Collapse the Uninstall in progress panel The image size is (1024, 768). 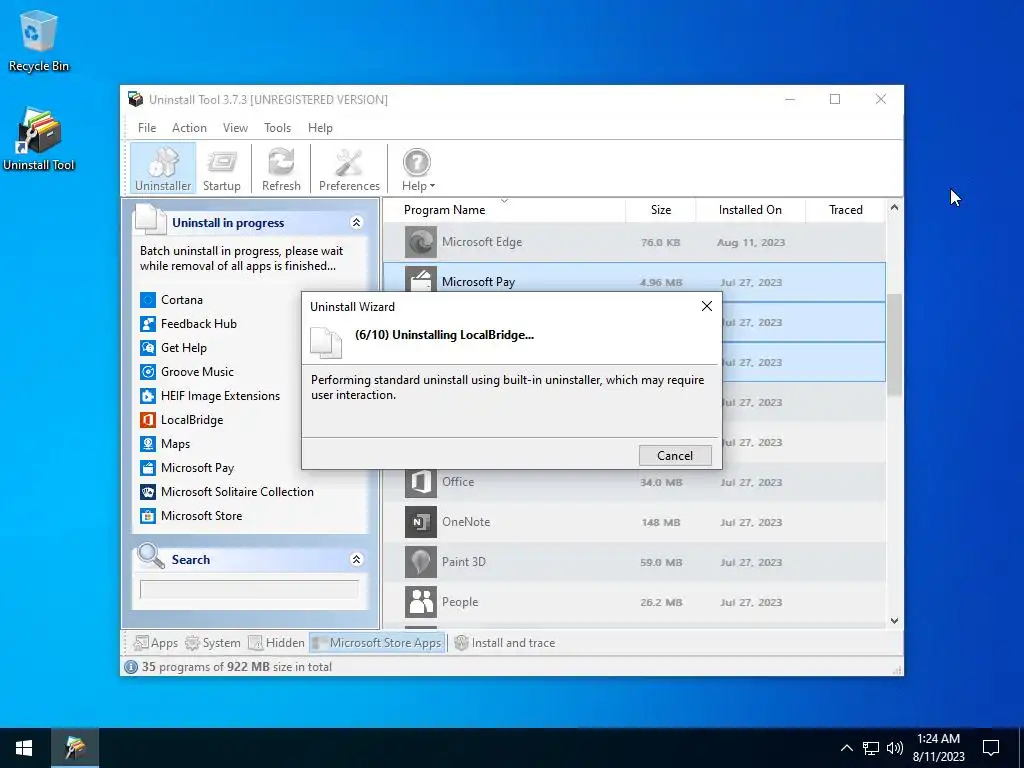point(357,223)
